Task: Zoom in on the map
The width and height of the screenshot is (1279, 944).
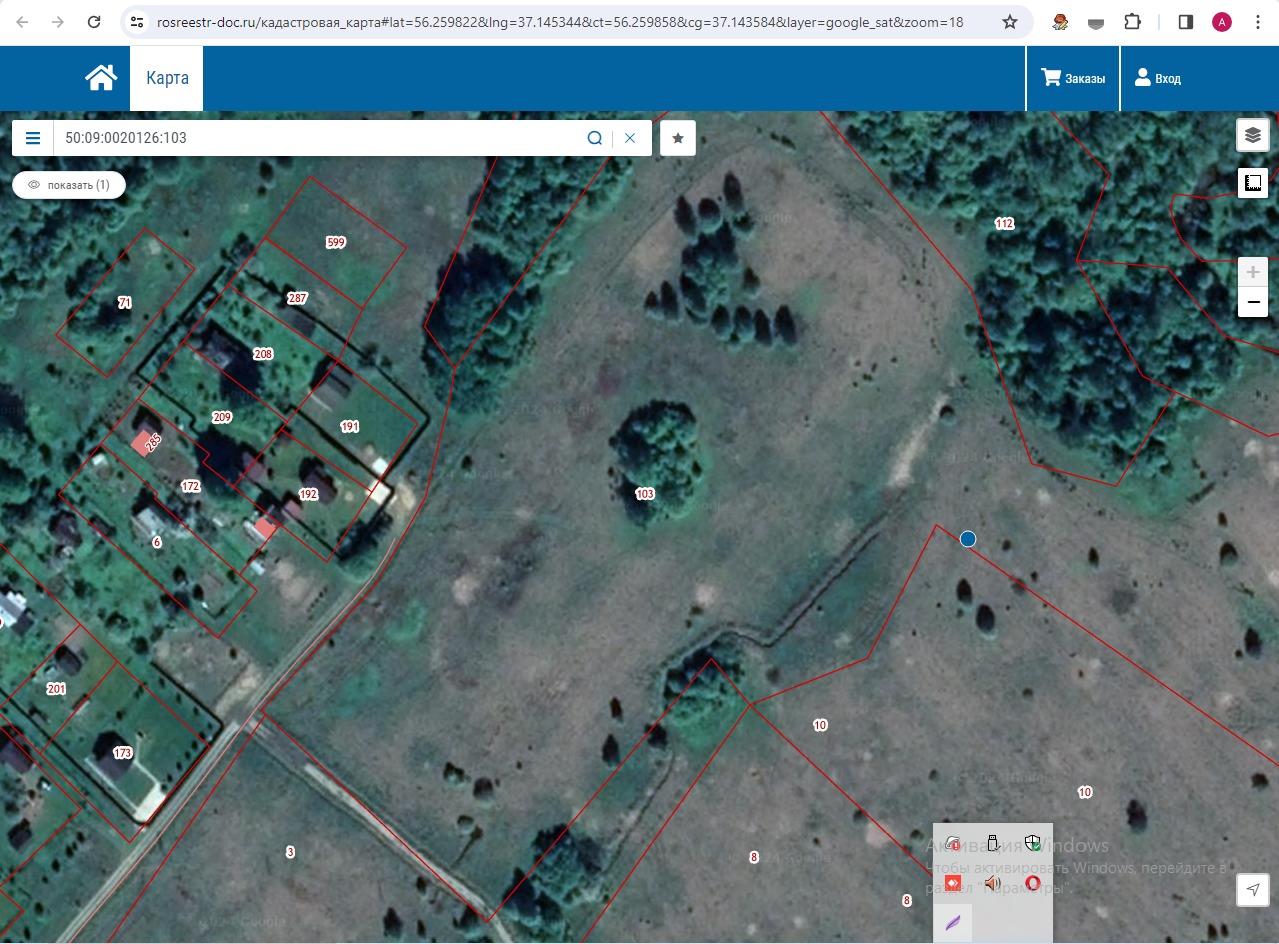Action: pyautogui.click(x=1253, y=272)
